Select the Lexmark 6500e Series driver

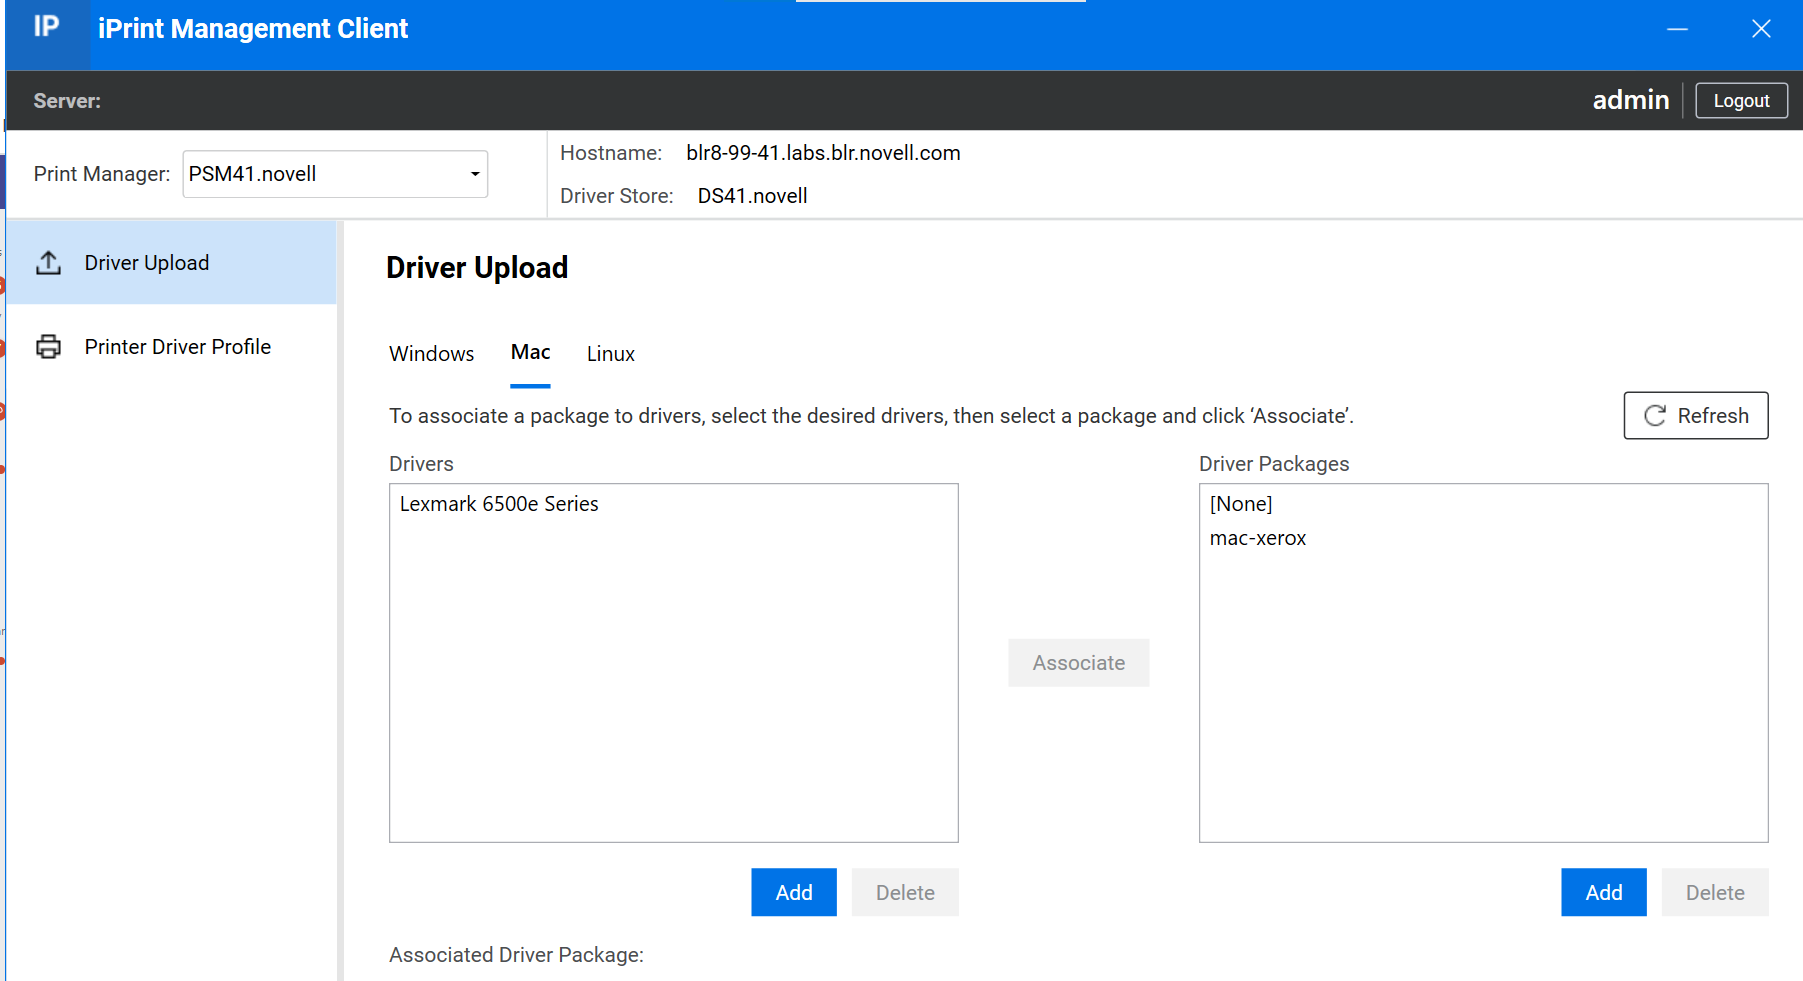pos(498,503)
